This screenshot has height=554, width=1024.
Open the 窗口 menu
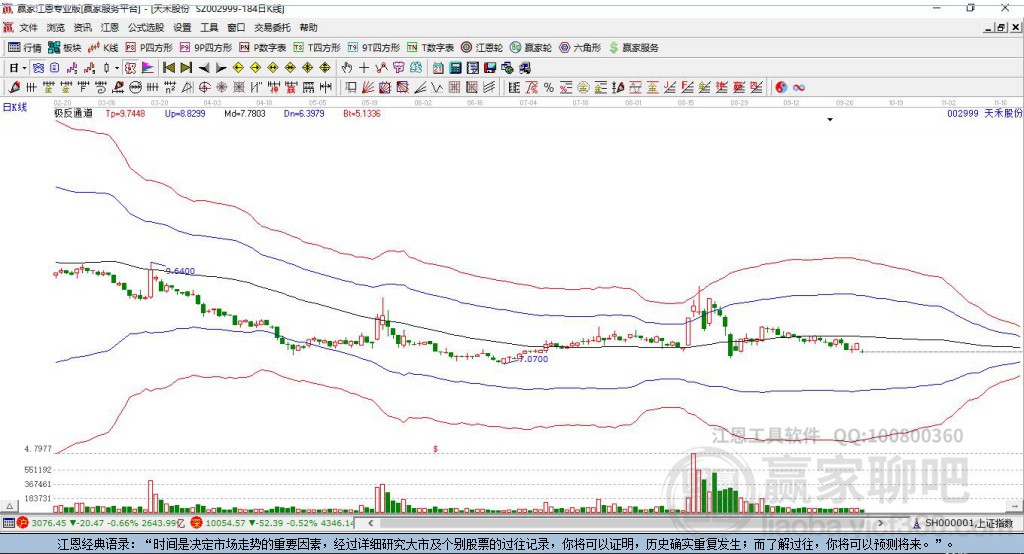[x=236, y=27]
